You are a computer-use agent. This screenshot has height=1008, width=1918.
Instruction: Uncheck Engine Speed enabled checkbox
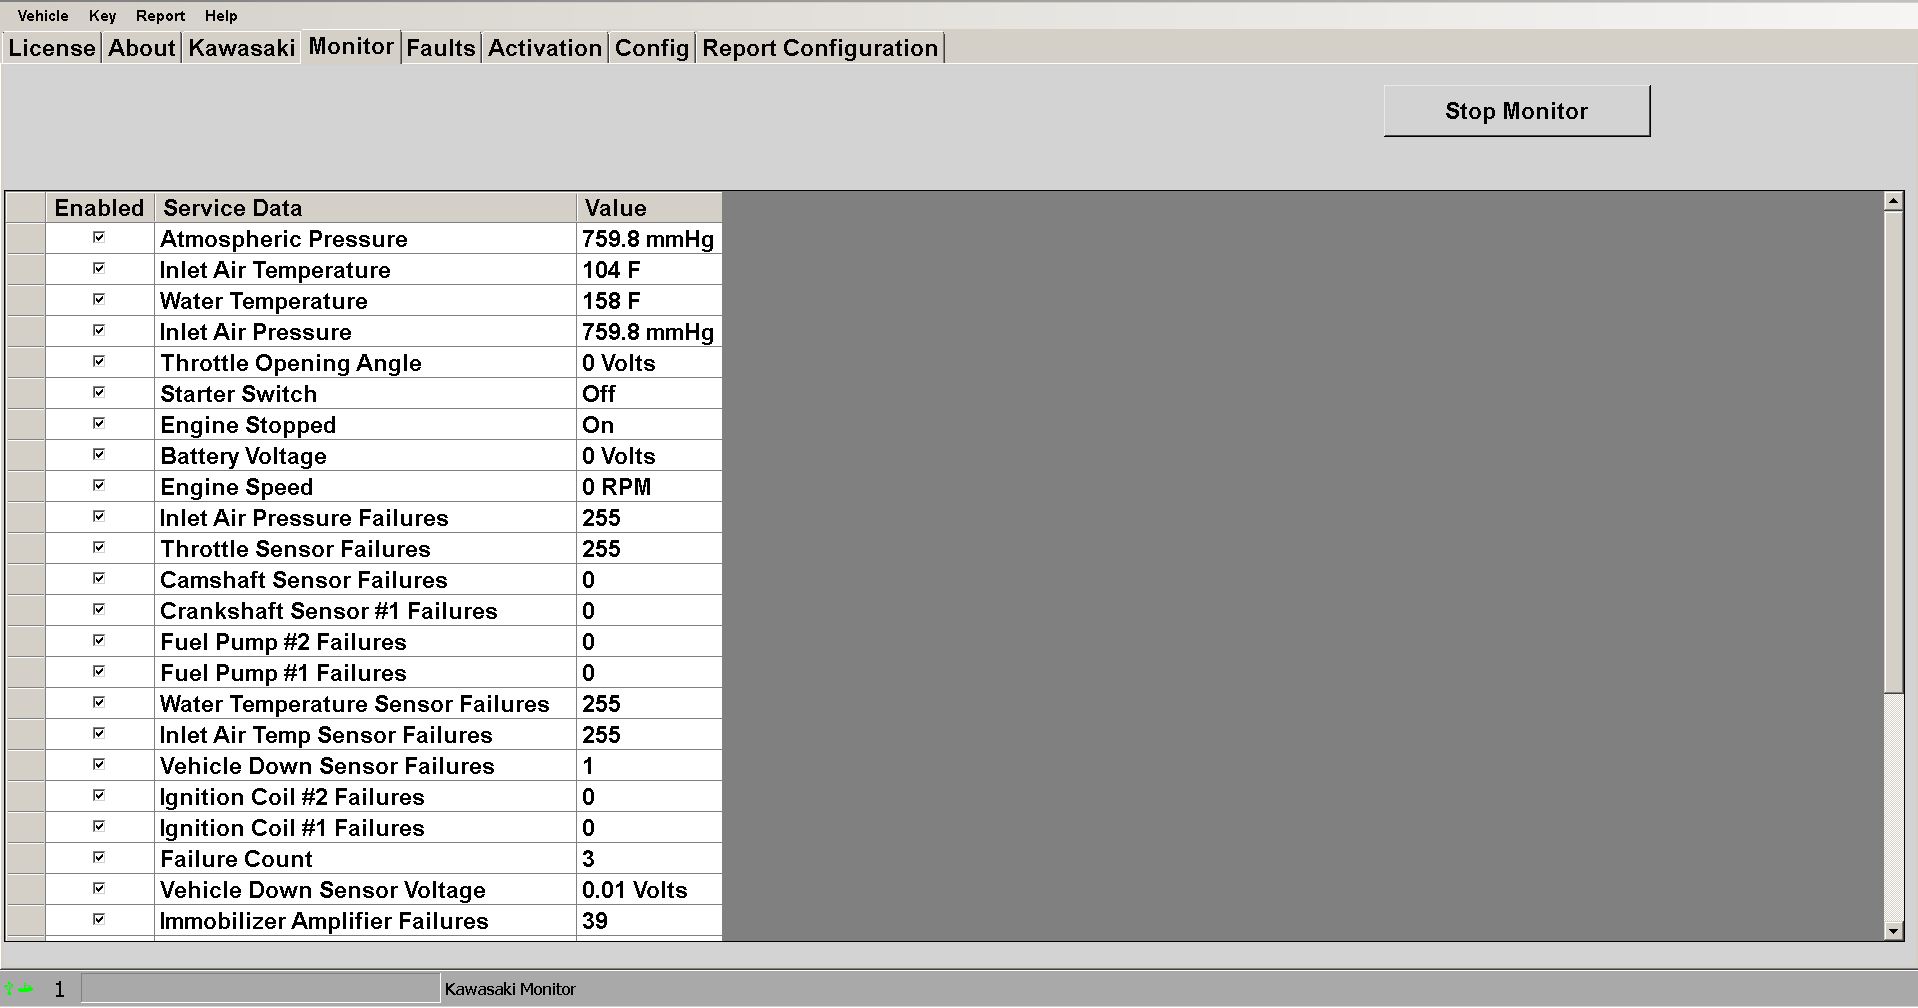click(x=99, y=485)
